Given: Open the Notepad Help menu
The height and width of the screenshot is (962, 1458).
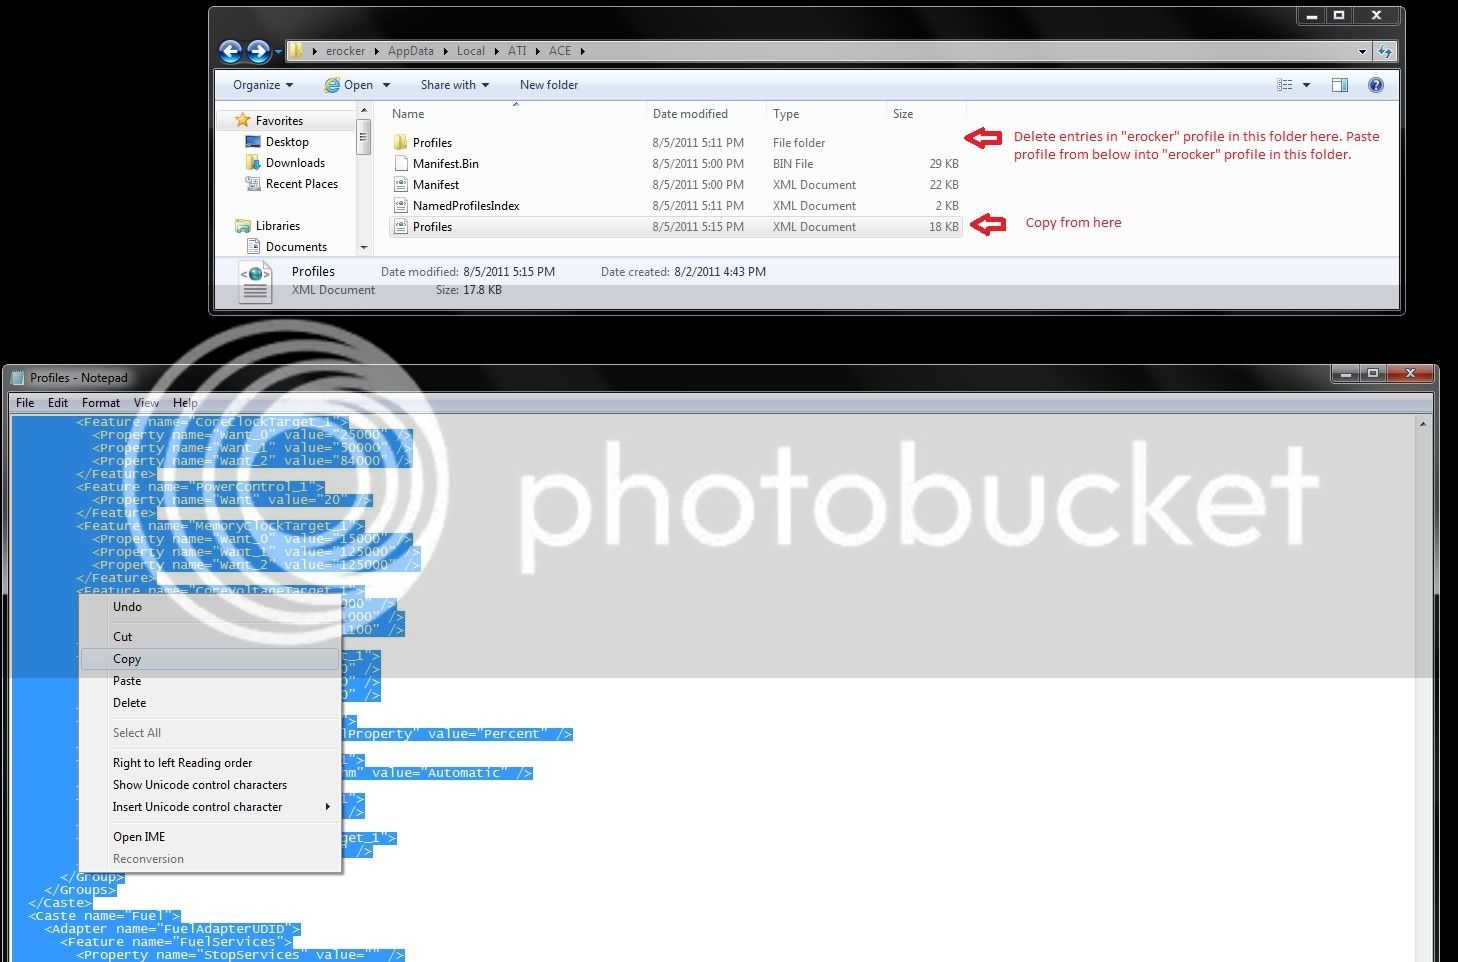Looking at the screenshot, I should (x=185, y=403).
